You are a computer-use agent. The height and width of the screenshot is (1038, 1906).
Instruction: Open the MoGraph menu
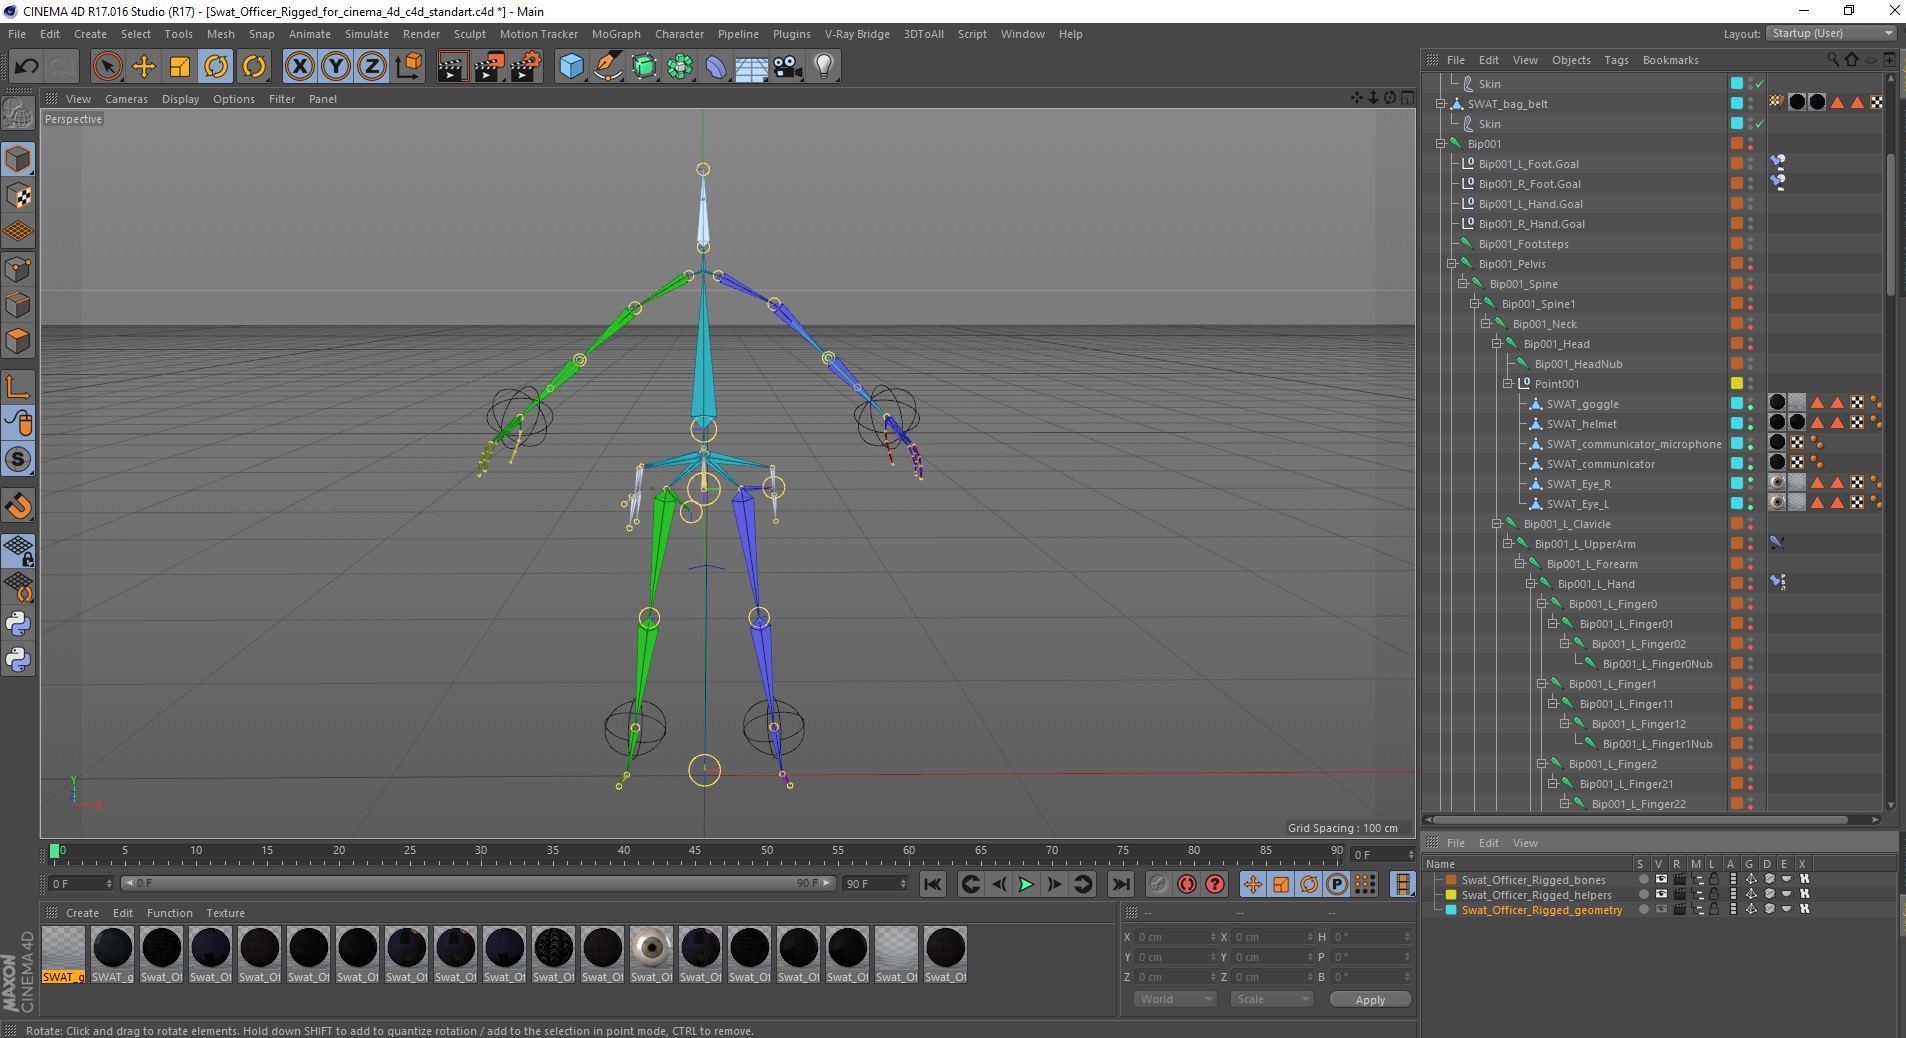[616, 34]
